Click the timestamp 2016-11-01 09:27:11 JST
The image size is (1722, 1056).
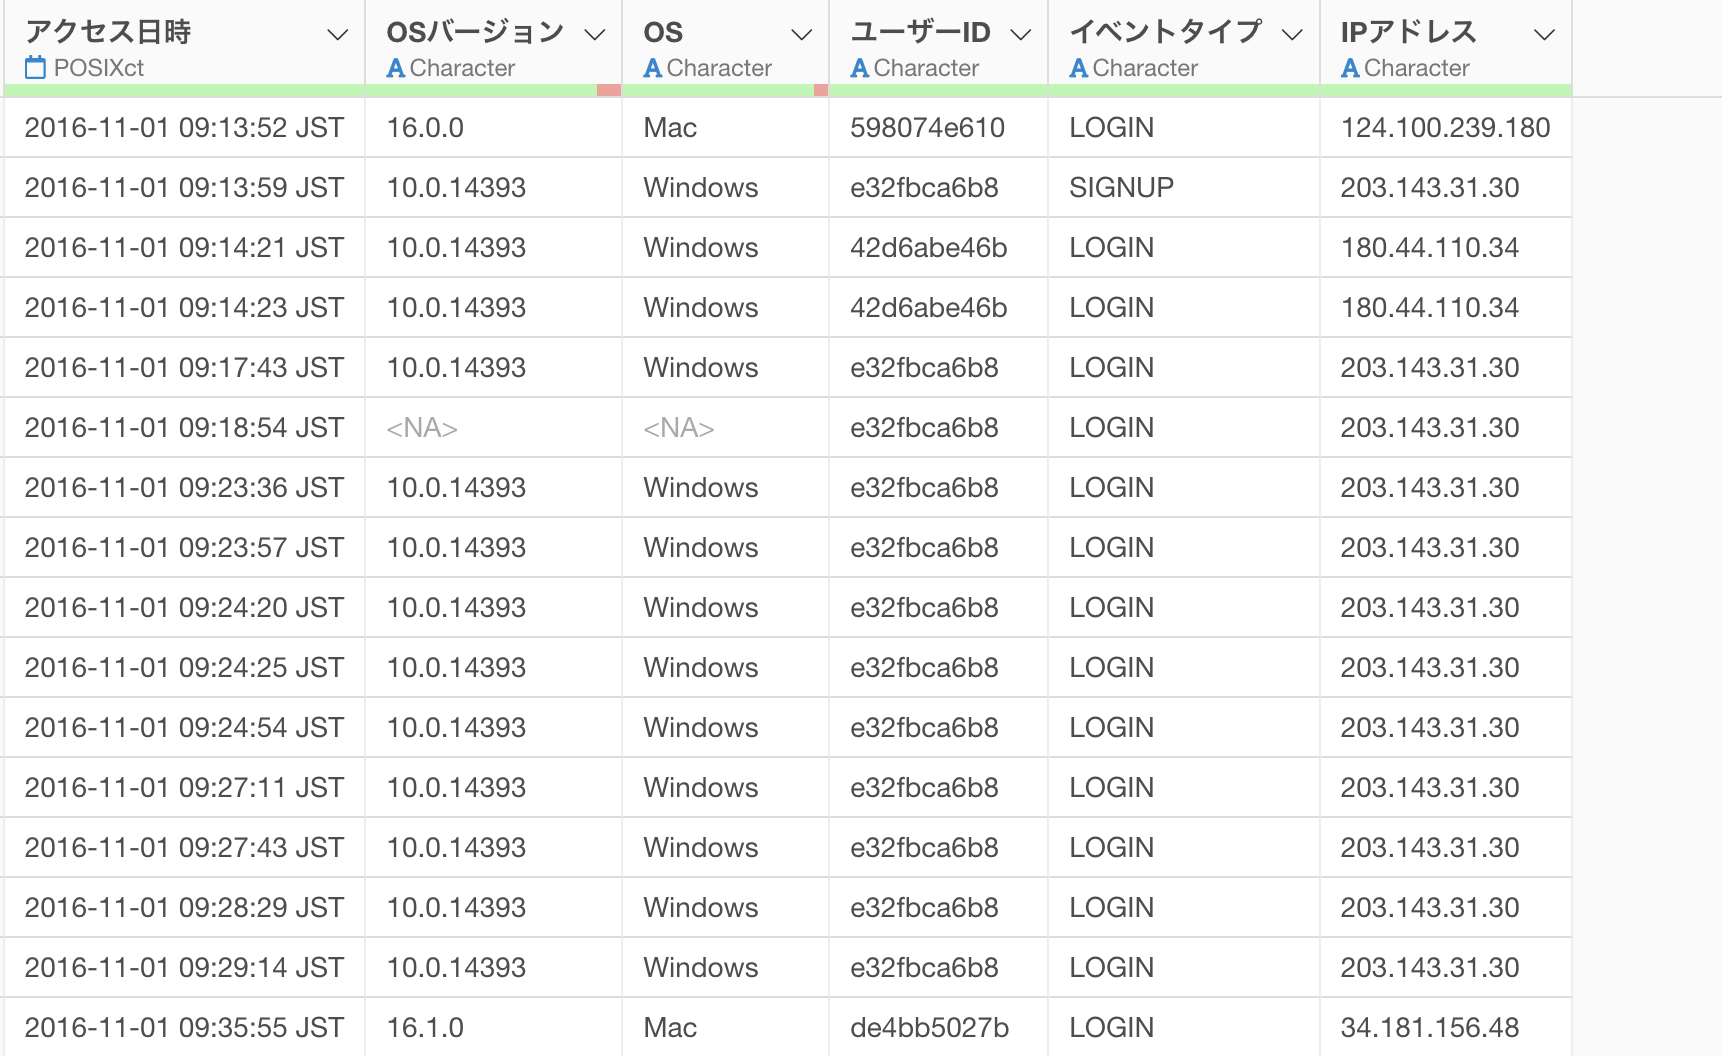184,787
